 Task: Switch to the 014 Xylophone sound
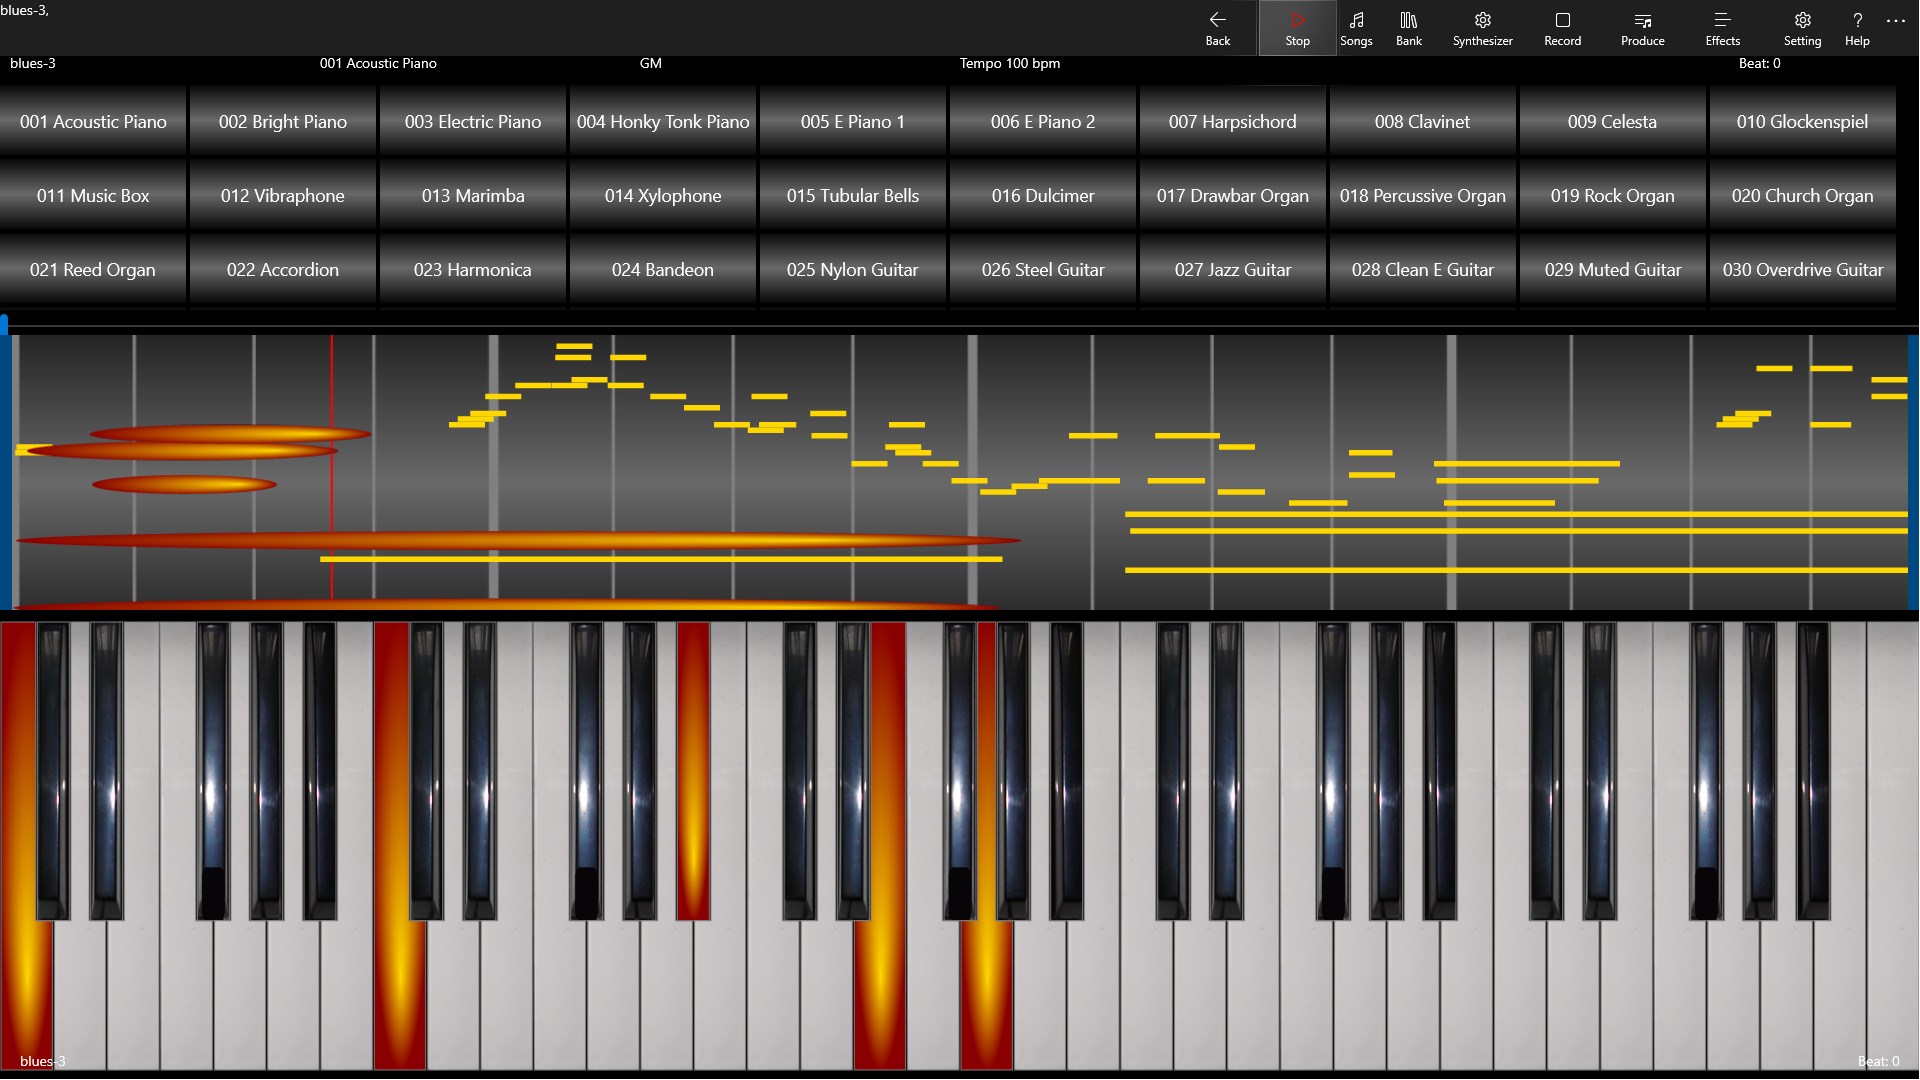pos(662,195)
